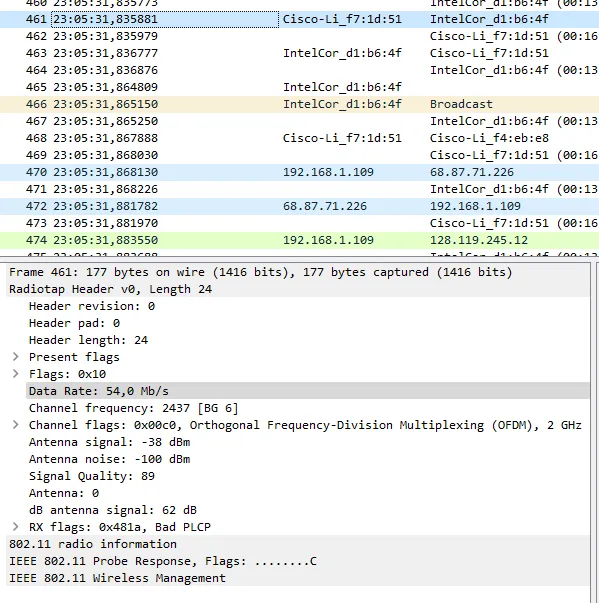Viewport: 599px width, 603px height.
Task: Click source Cisco-Li_f7:1d:51 in packet 461
Action: point(342,19)
